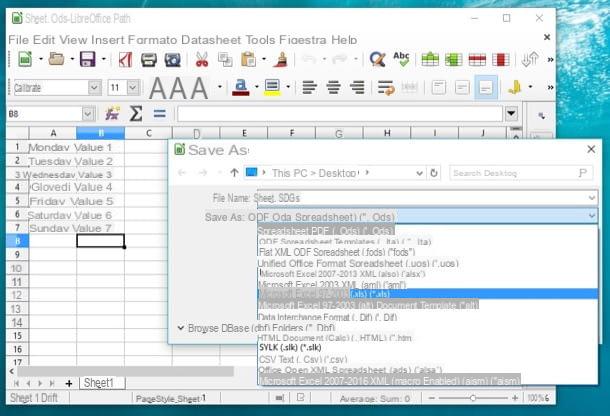This screenshot has width=610, height=416.
Task: Click the Print icon
Action: (149, 60)
